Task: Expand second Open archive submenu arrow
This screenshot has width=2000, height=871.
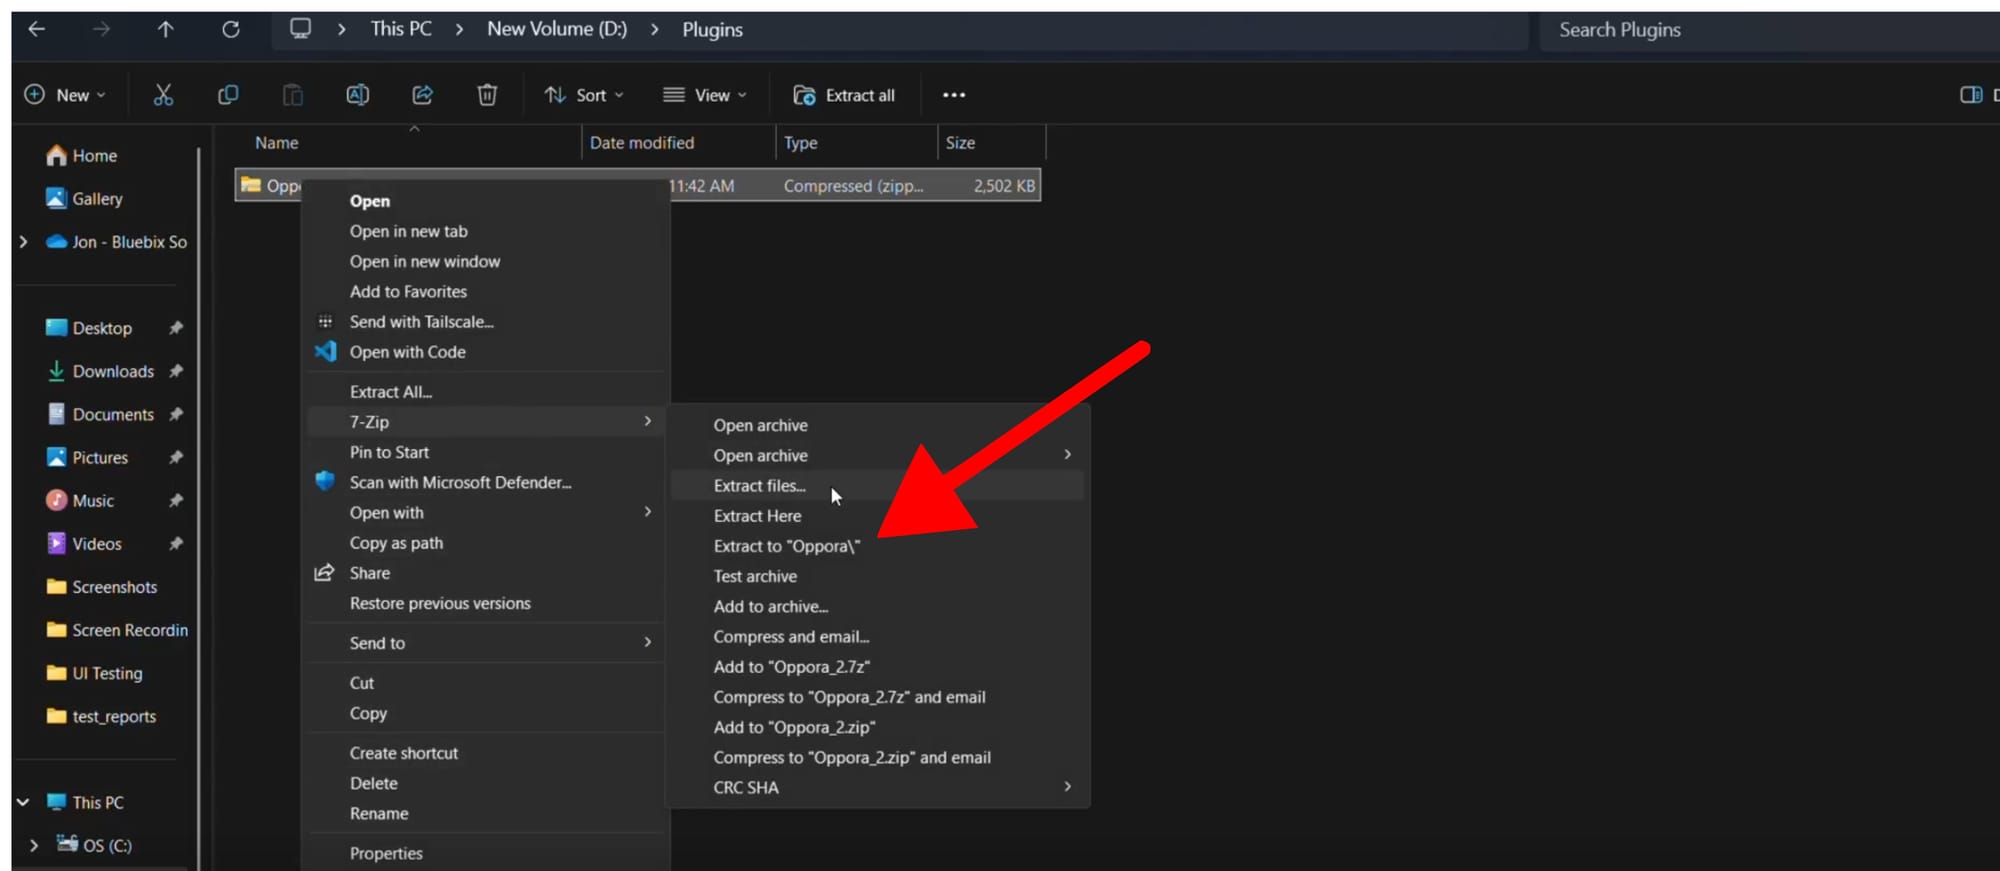Action: (1067, 455)
